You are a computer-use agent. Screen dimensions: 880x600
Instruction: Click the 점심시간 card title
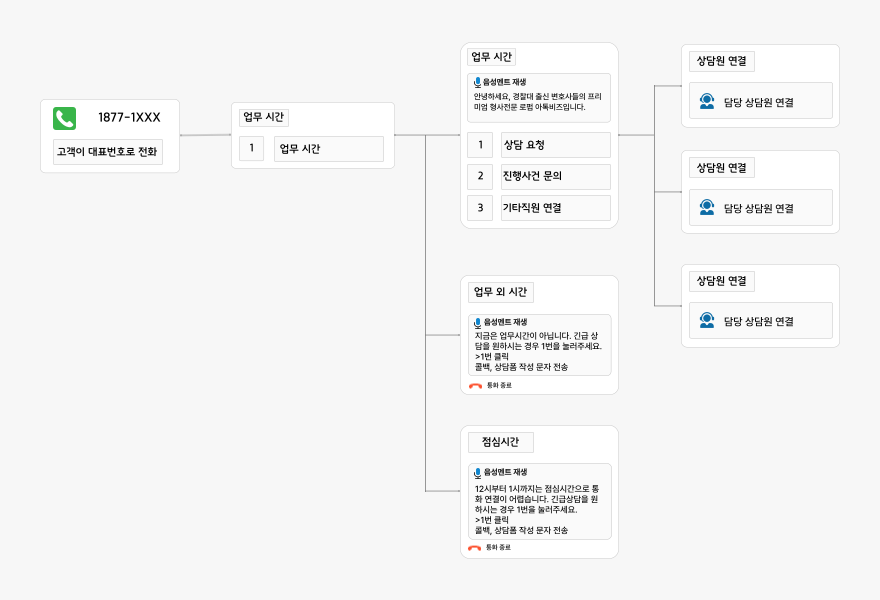tap(500, 442)
